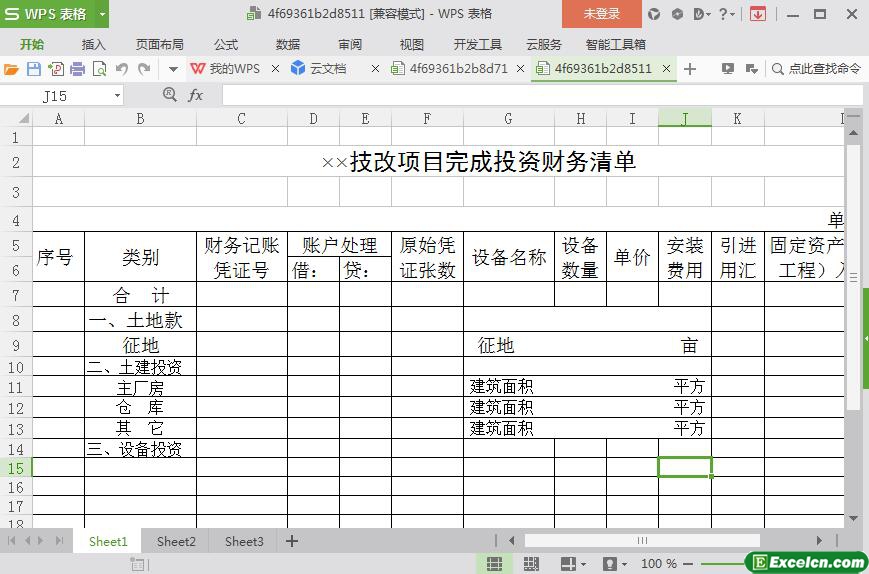This screenshot has width=869, height=574.
Task: Click the formula bar input field
Action: 543,95
